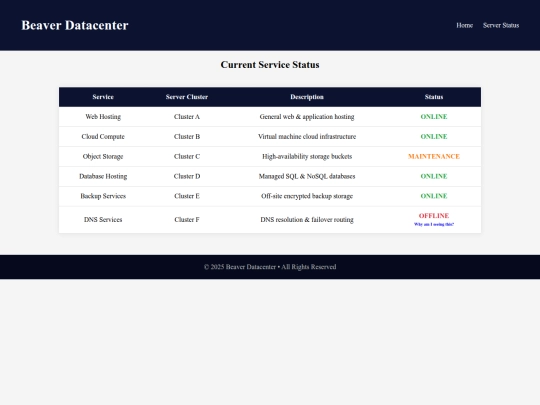Click the 'Why am I seeing this?' link
The width and height of the screenshot is (540, 405).
[x=434, y=224]
